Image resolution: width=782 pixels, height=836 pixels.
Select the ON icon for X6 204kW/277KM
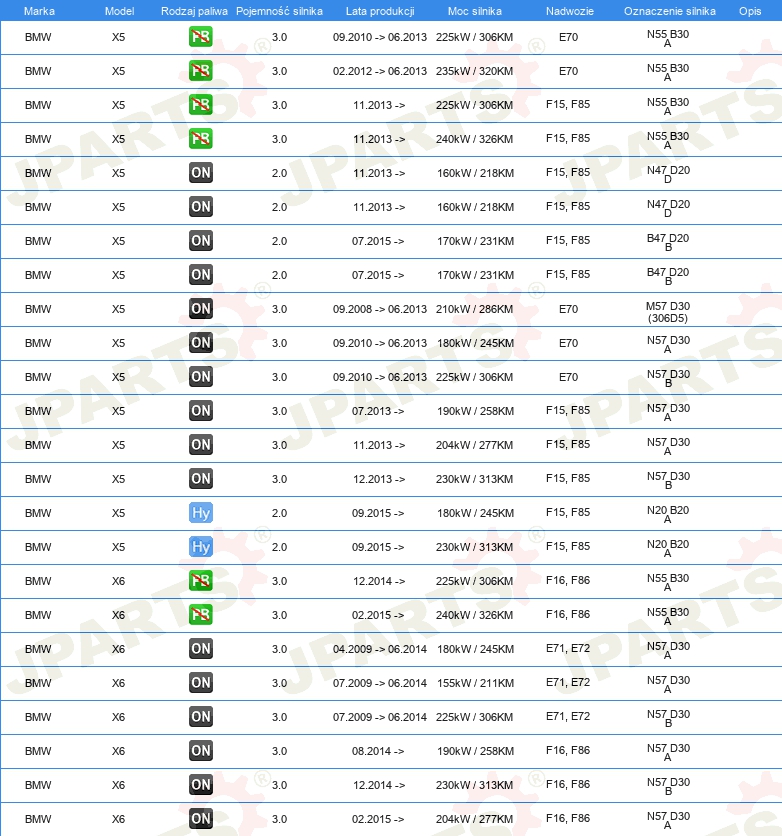pos(200,819)
